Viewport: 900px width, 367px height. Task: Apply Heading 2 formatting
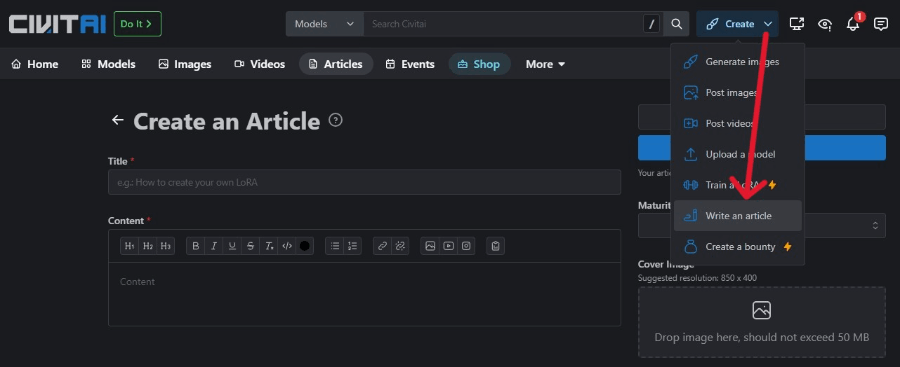[x=148, y=246]
